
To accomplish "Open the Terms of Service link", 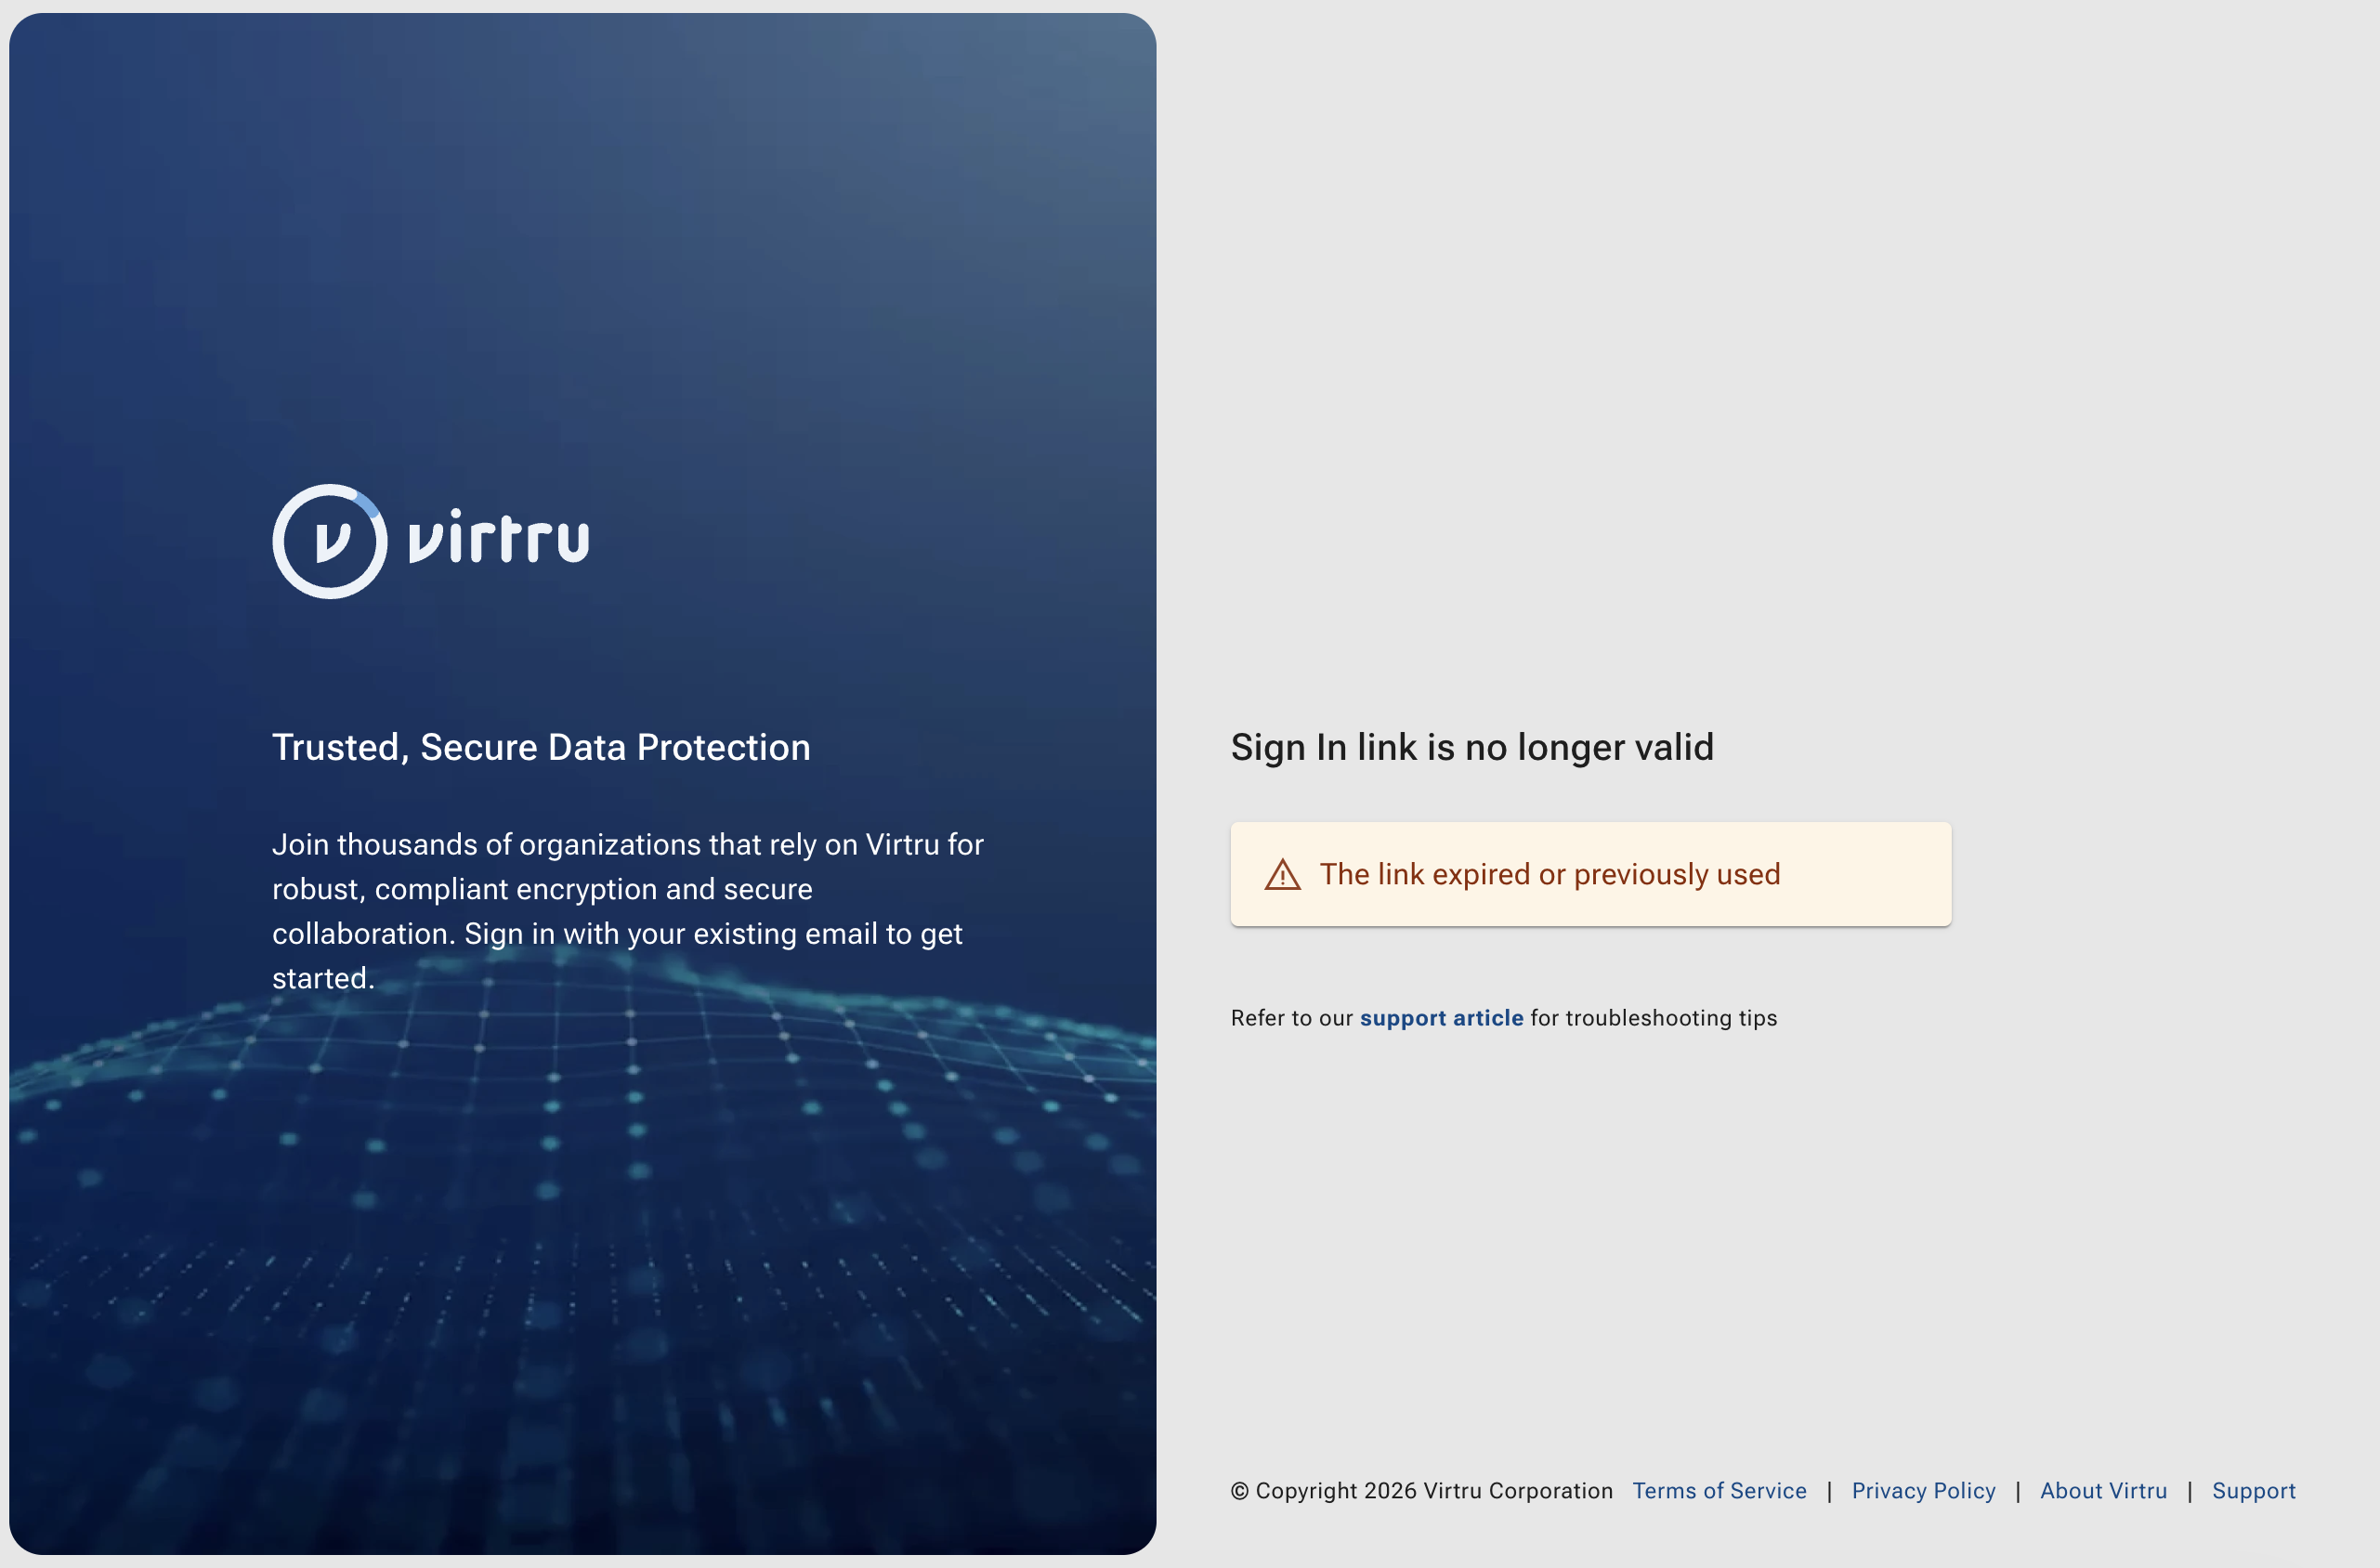I will click(1719, 1490).
